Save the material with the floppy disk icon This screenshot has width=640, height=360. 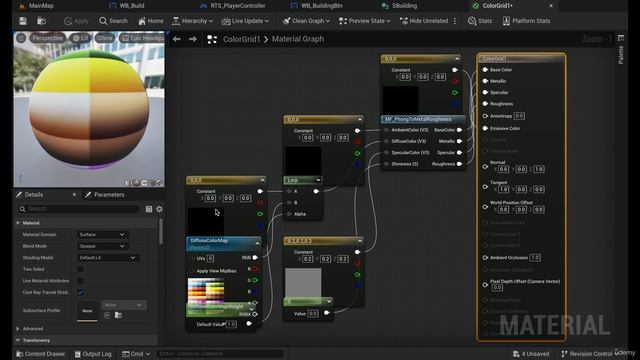23,21
